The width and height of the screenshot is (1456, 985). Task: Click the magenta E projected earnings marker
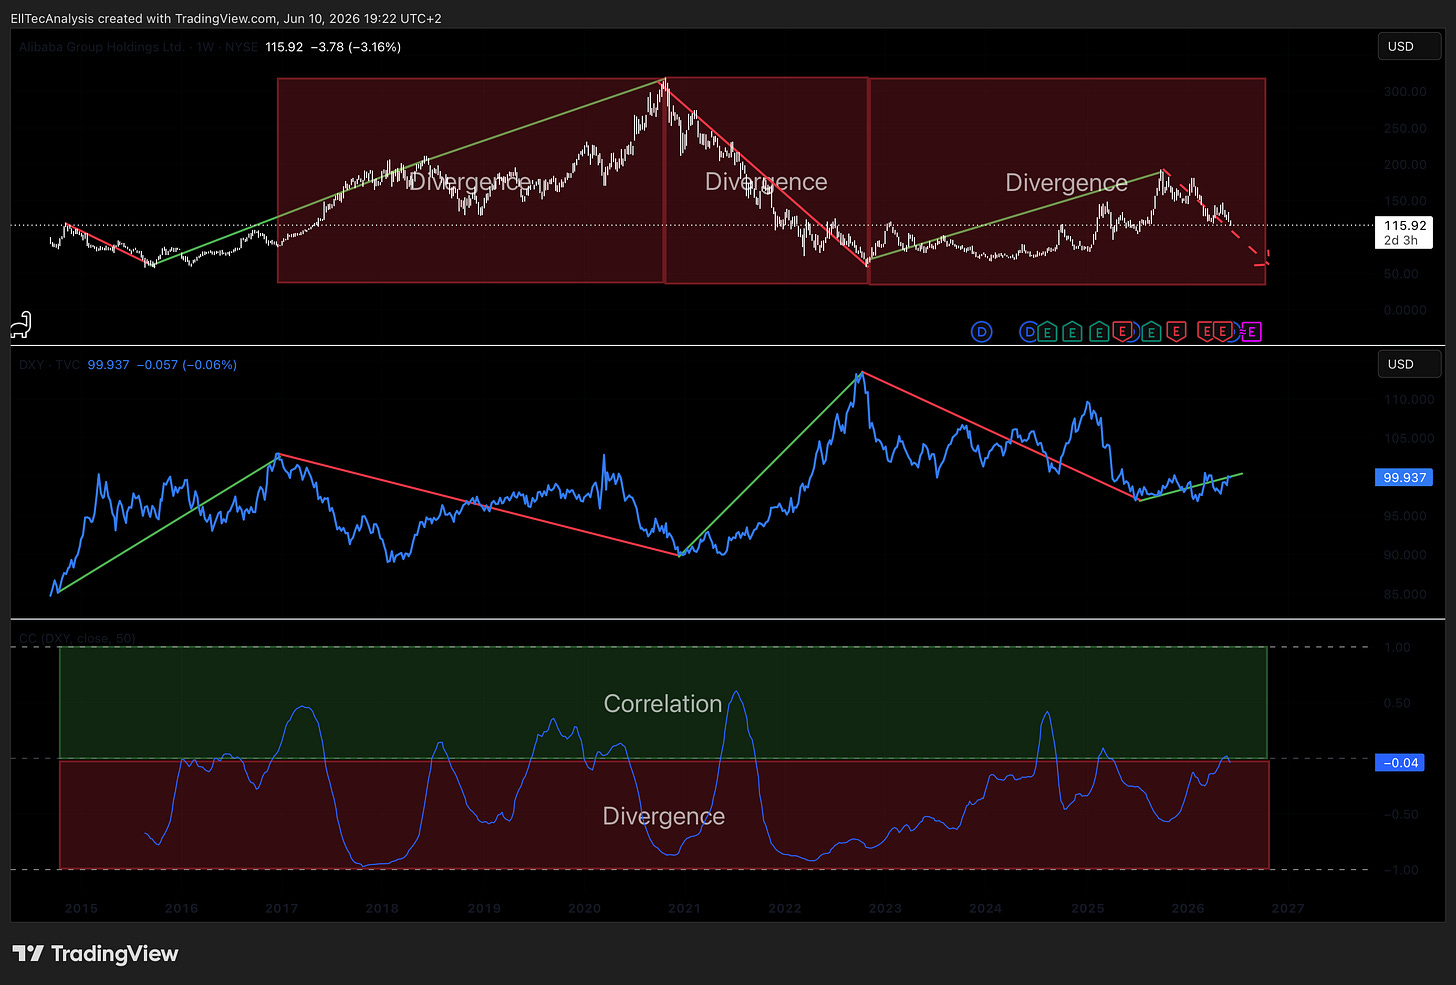pyautogui.click(x=1251, y=332)
